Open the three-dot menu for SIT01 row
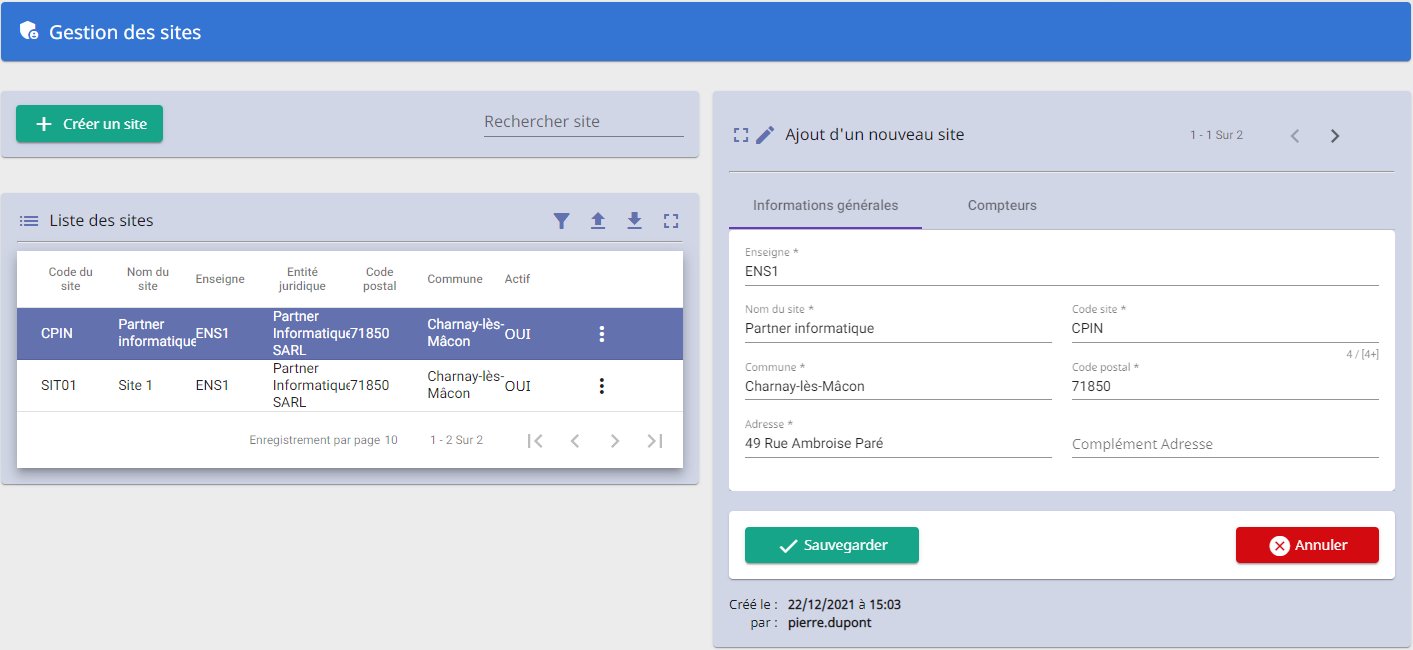Viewport: 1413px width, 650px height. click(601, 386)
